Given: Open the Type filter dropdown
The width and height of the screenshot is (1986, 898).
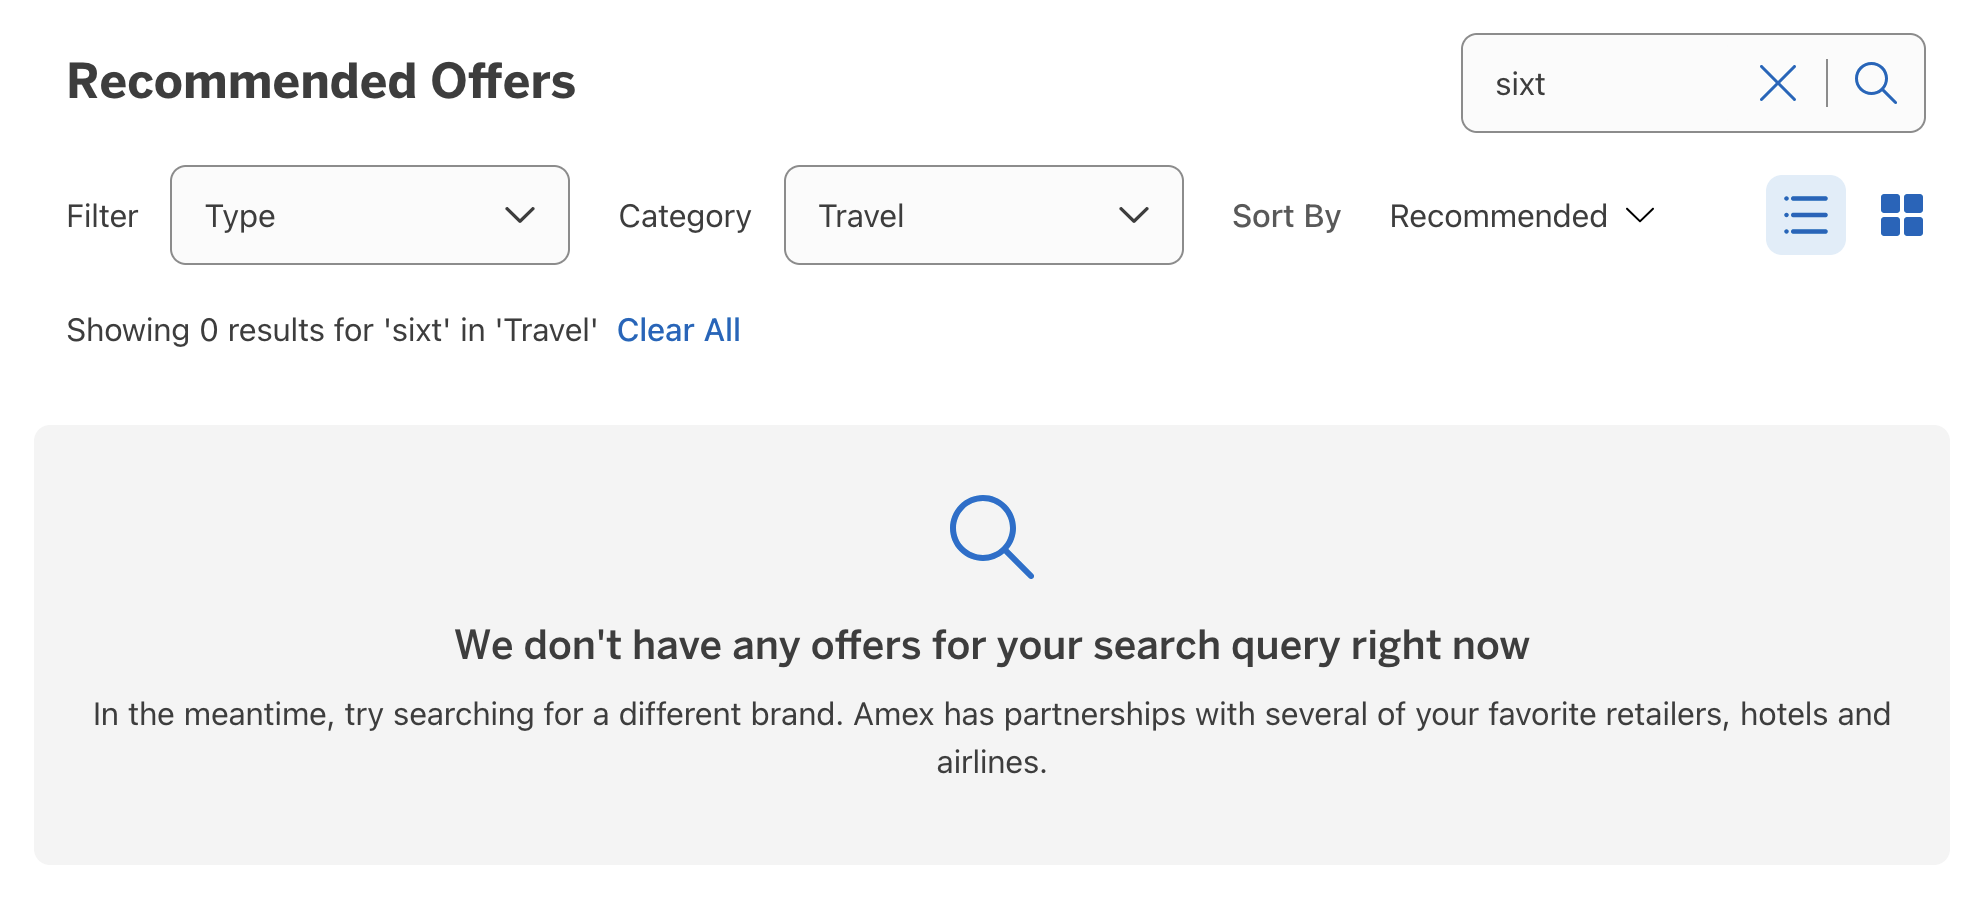Looking at the screenshot, I should [369, 215].
